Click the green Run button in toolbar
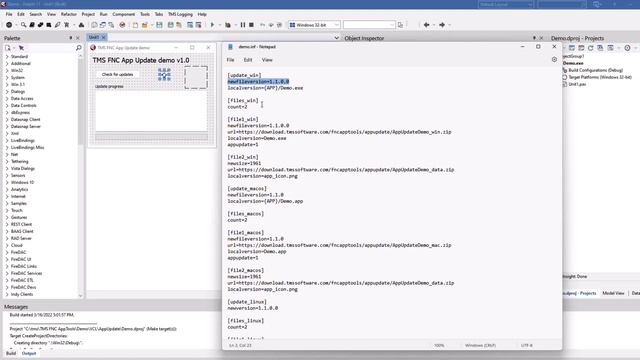 pos(212,25)
